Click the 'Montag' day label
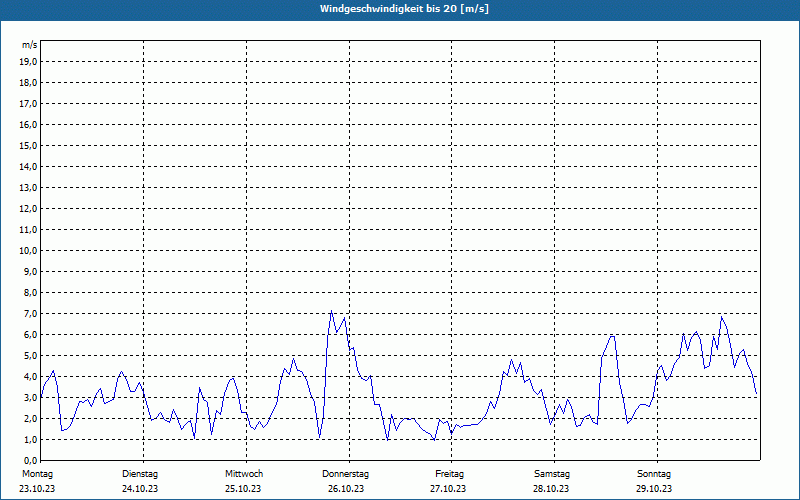Screen dimensions: 800x500 coord(37,474)
